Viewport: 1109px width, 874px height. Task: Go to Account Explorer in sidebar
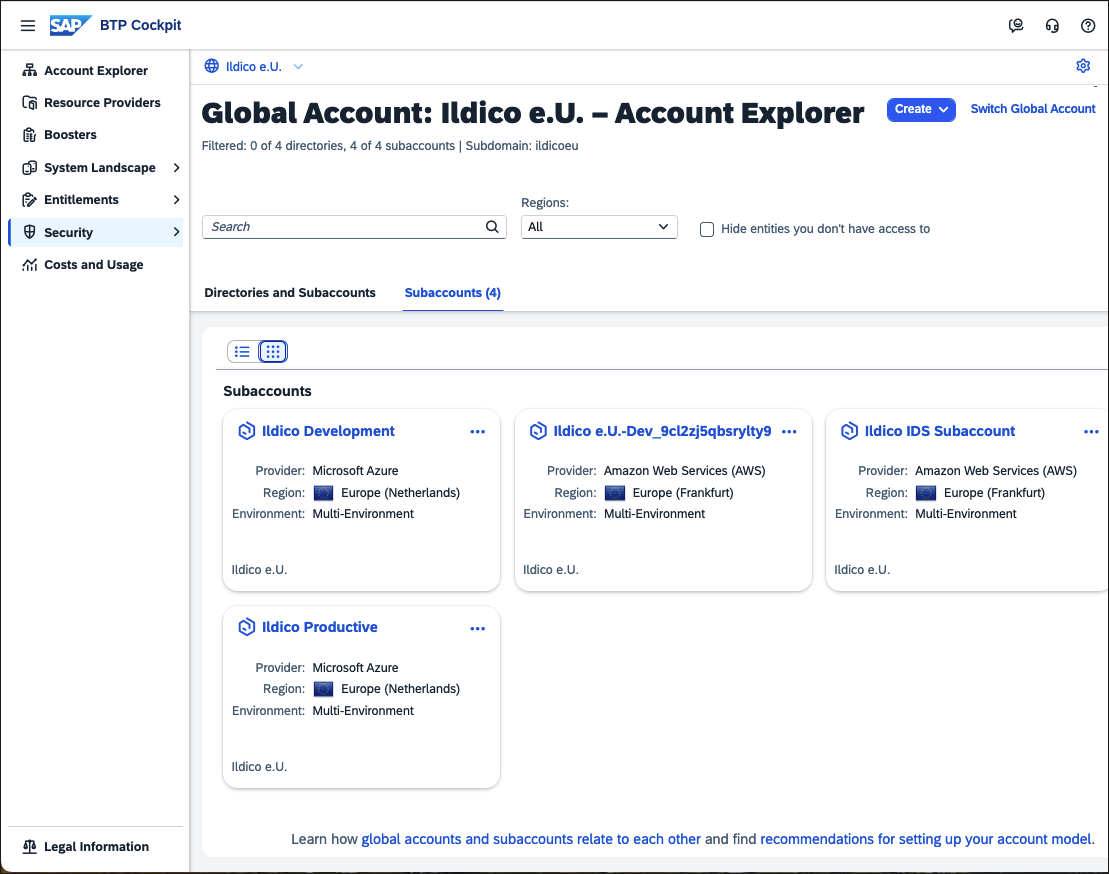[95, 70]
